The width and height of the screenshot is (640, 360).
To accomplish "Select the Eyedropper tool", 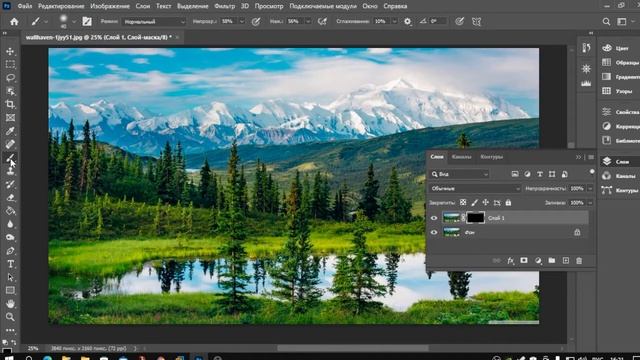I will tap(10, 131).
